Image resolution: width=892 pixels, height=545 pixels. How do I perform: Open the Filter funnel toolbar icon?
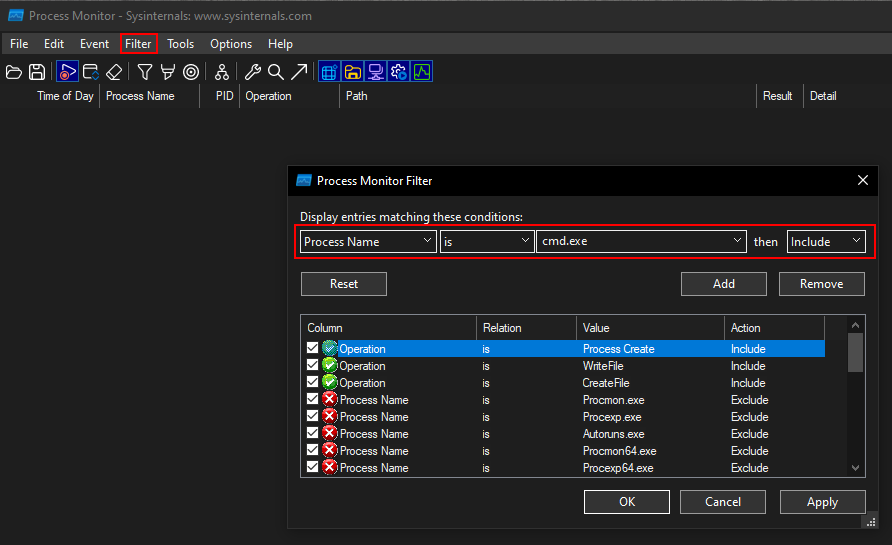pyautogui.click(x=144, y=72)
